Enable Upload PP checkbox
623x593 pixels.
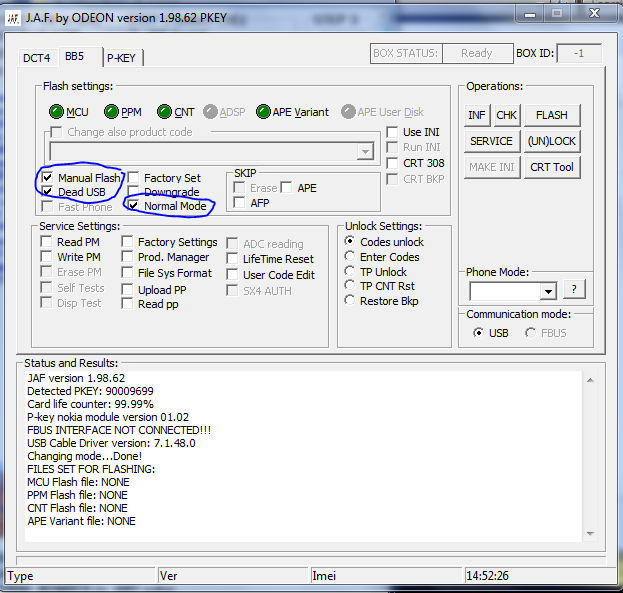(127, 289)
